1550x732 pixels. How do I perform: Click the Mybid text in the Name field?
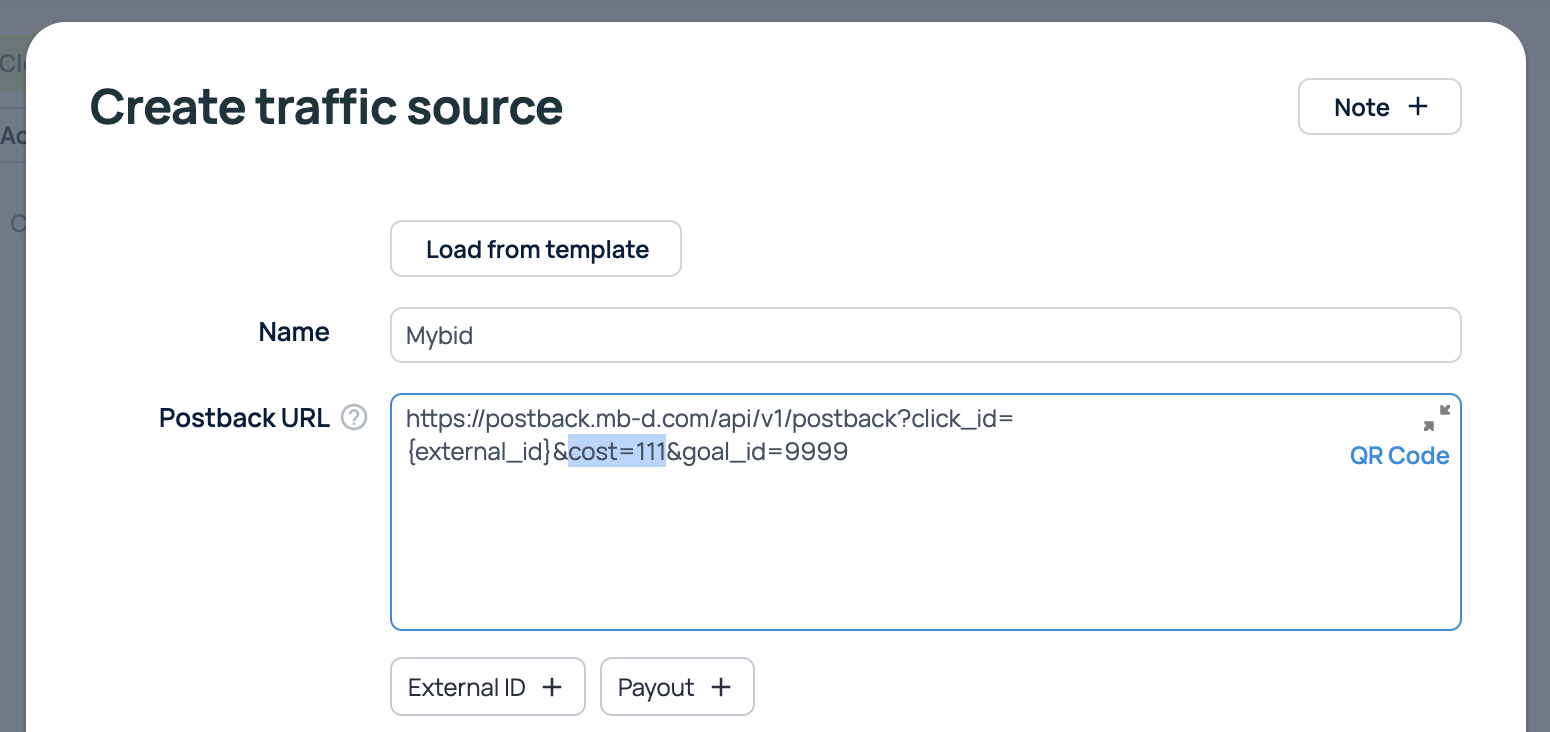440,336
